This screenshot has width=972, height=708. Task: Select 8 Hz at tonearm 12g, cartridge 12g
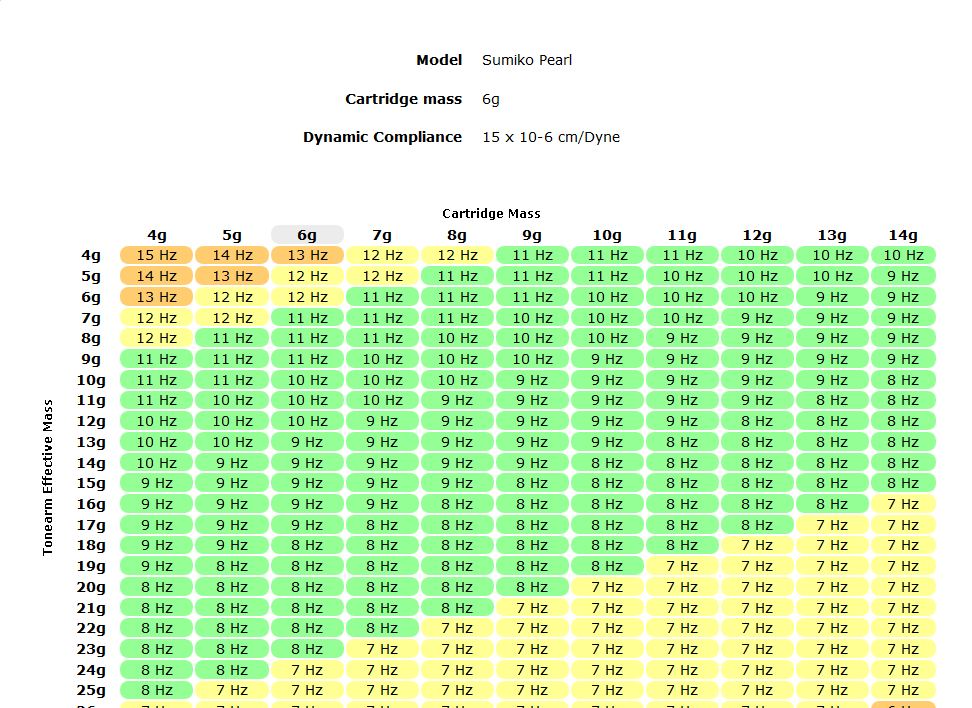pos(757,422)
